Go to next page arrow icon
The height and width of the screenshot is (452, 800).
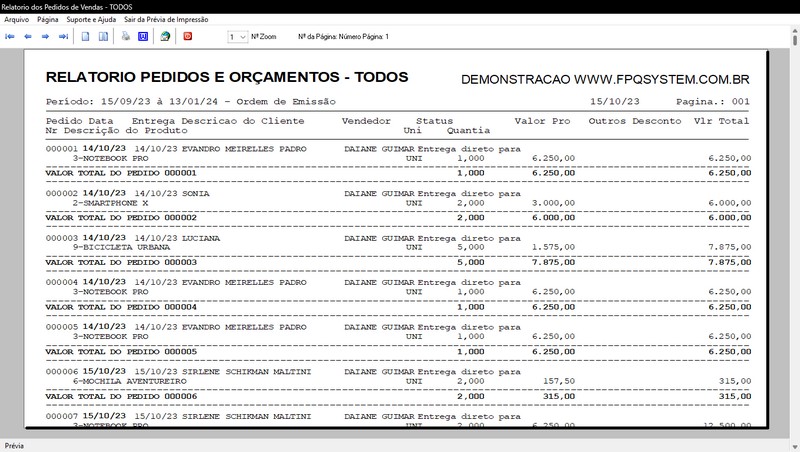(x=45, y=36)
